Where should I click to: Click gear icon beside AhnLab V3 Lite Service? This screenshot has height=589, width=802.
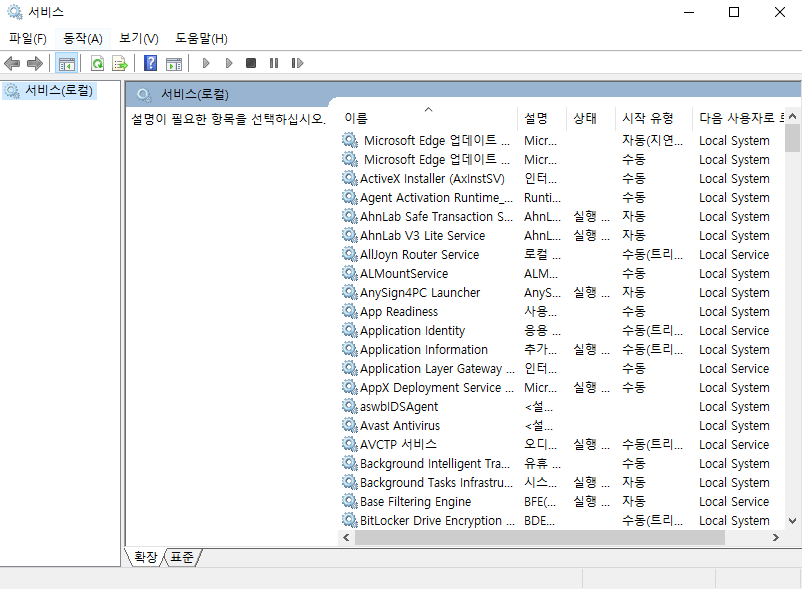coord(350,235)
